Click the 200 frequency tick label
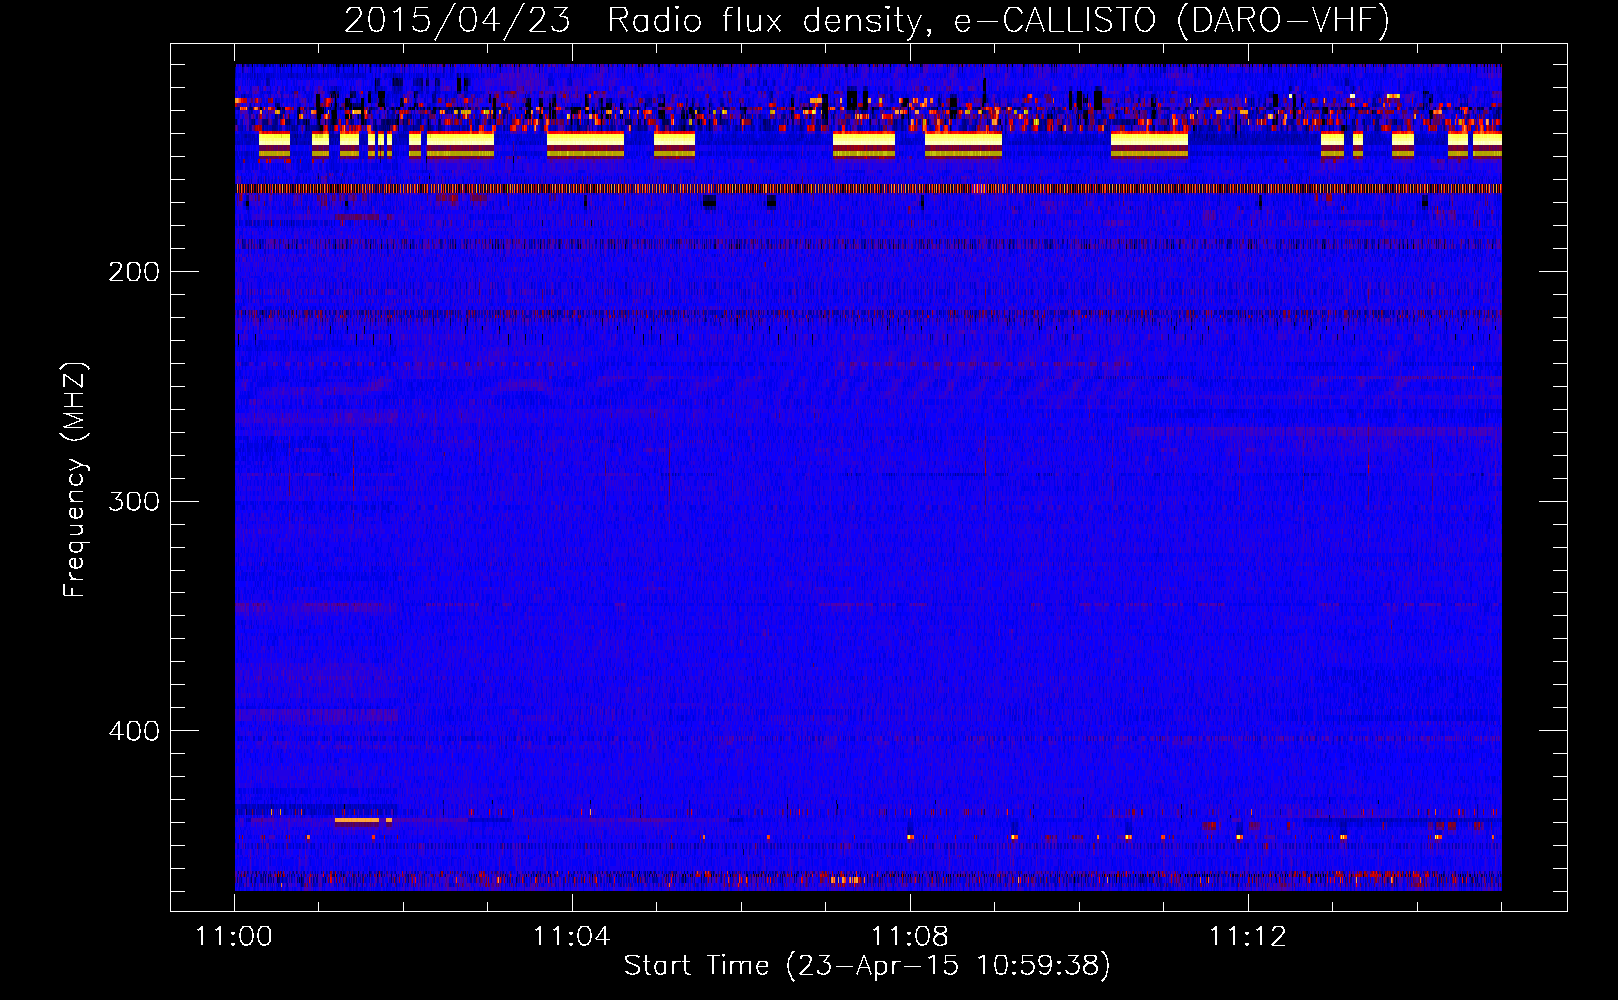The height and width of the screenshot is (1000, 1618). 134,272
